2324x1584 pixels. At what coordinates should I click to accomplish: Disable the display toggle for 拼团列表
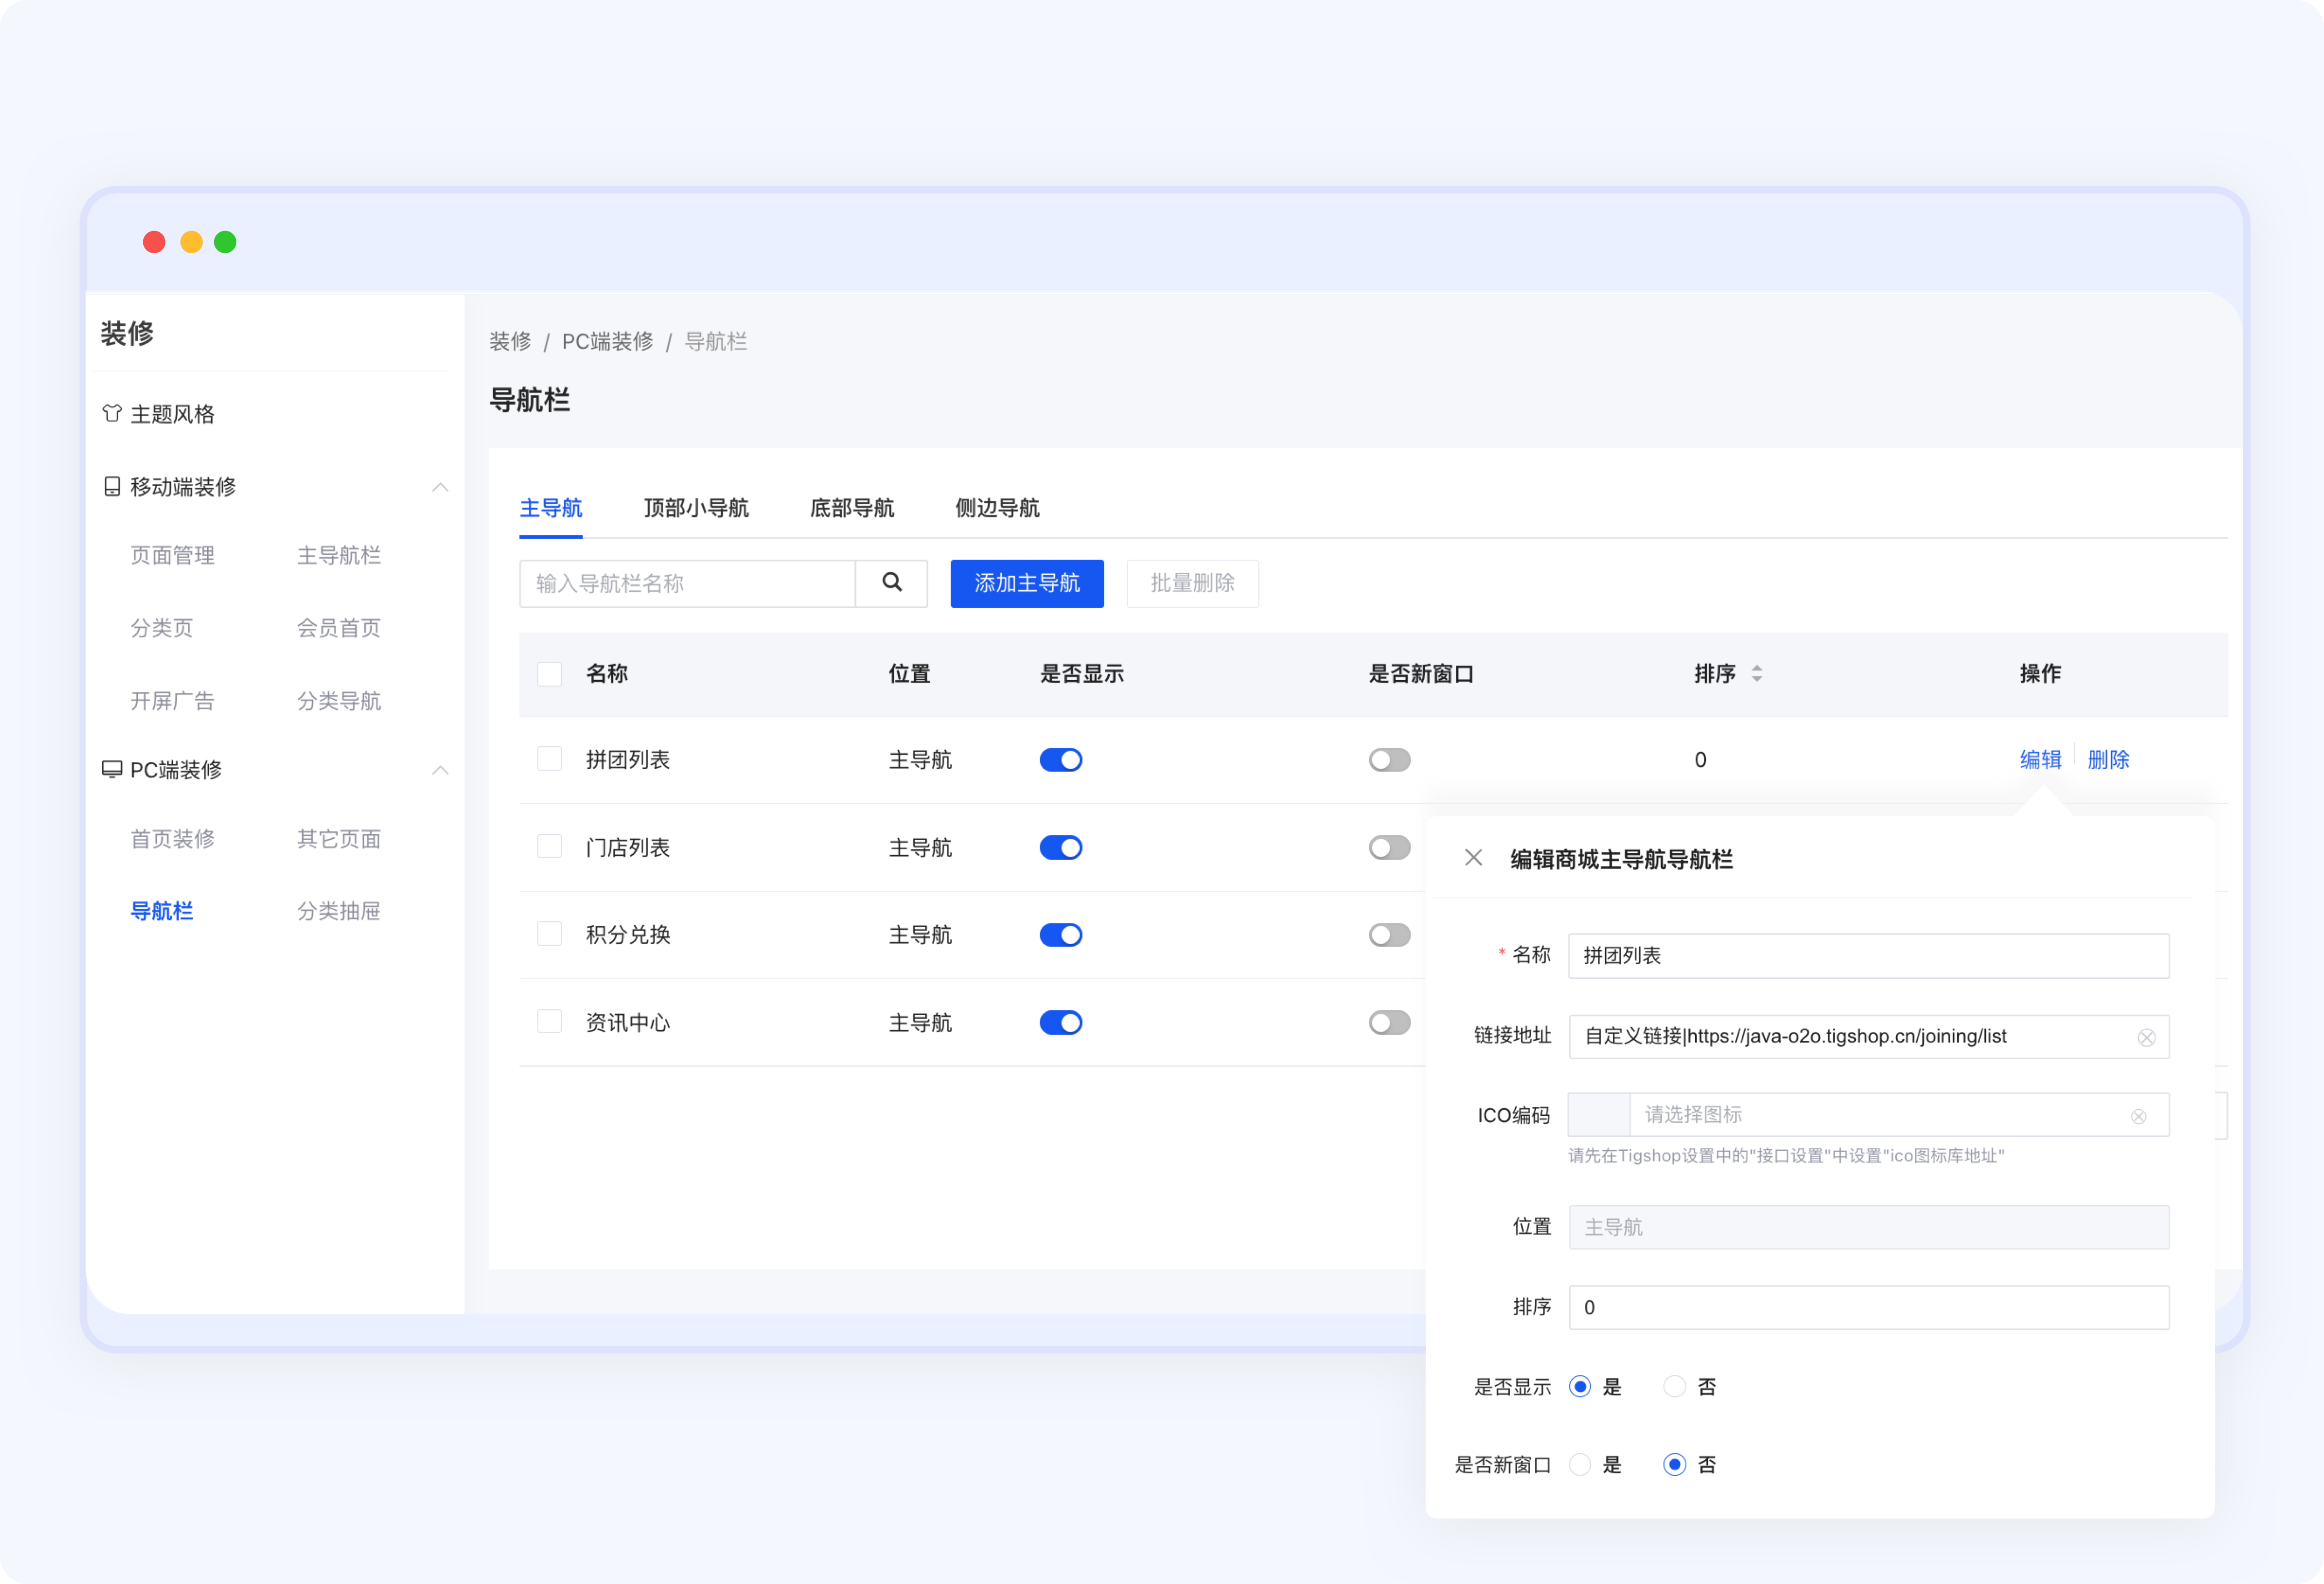point(1061,759)
